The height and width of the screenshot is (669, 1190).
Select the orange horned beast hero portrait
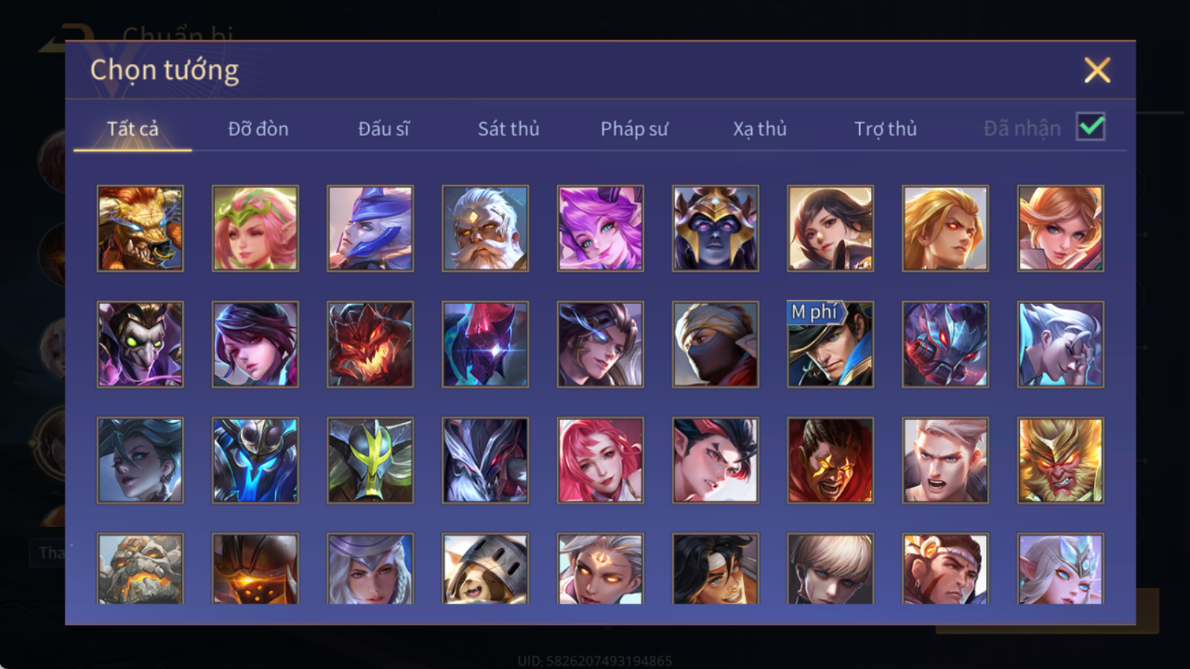click(140, 228)
